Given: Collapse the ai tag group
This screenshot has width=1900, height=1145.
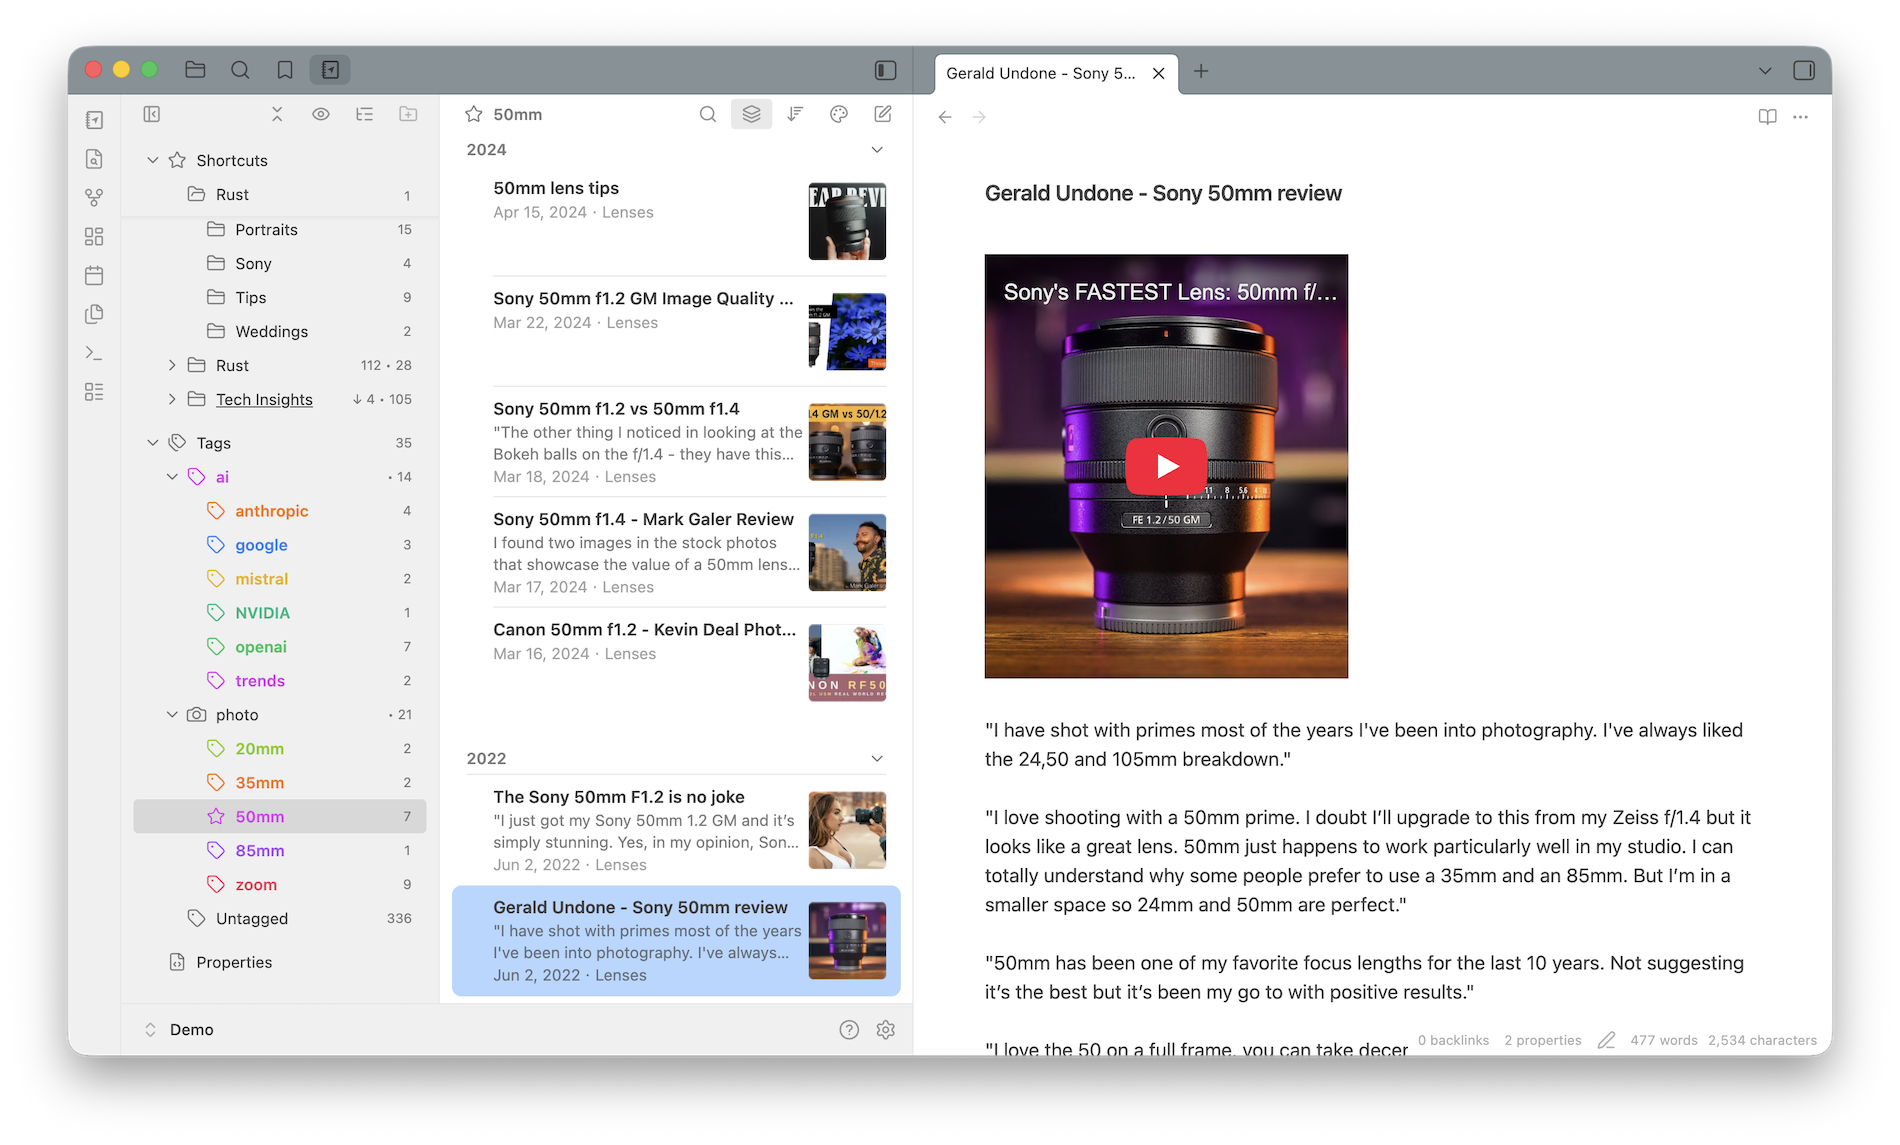Looking at the screenshot, I should click(x=172, y=477).
